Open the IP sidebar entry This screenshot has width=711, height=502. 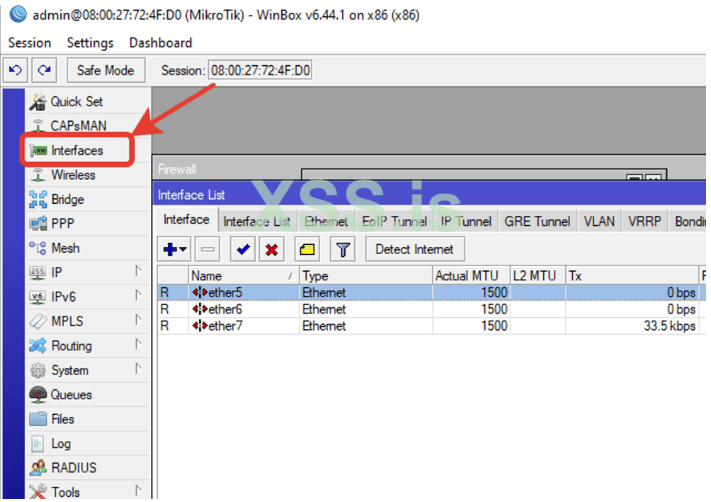pyautogui.click(x=88, y=273)
